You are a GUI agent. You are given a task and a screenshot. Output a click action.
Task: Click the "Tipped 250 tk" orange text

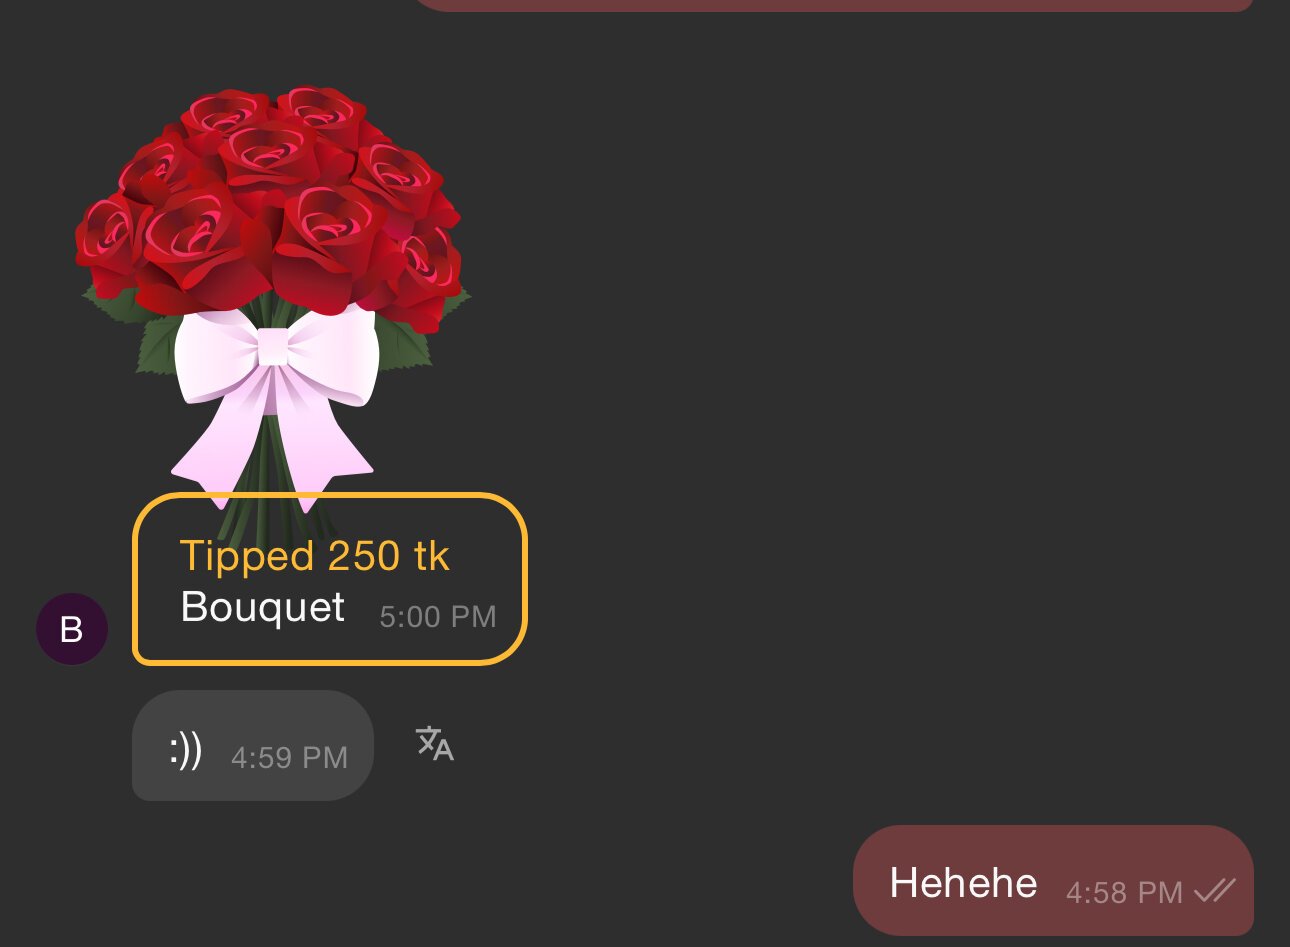tap(315, 556)
